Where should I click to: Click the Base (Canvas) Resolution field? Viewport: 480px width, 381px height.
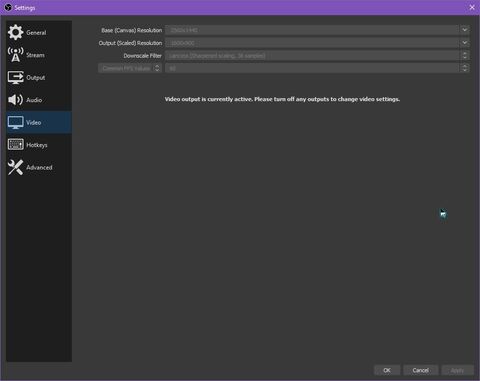pos(317,30)
